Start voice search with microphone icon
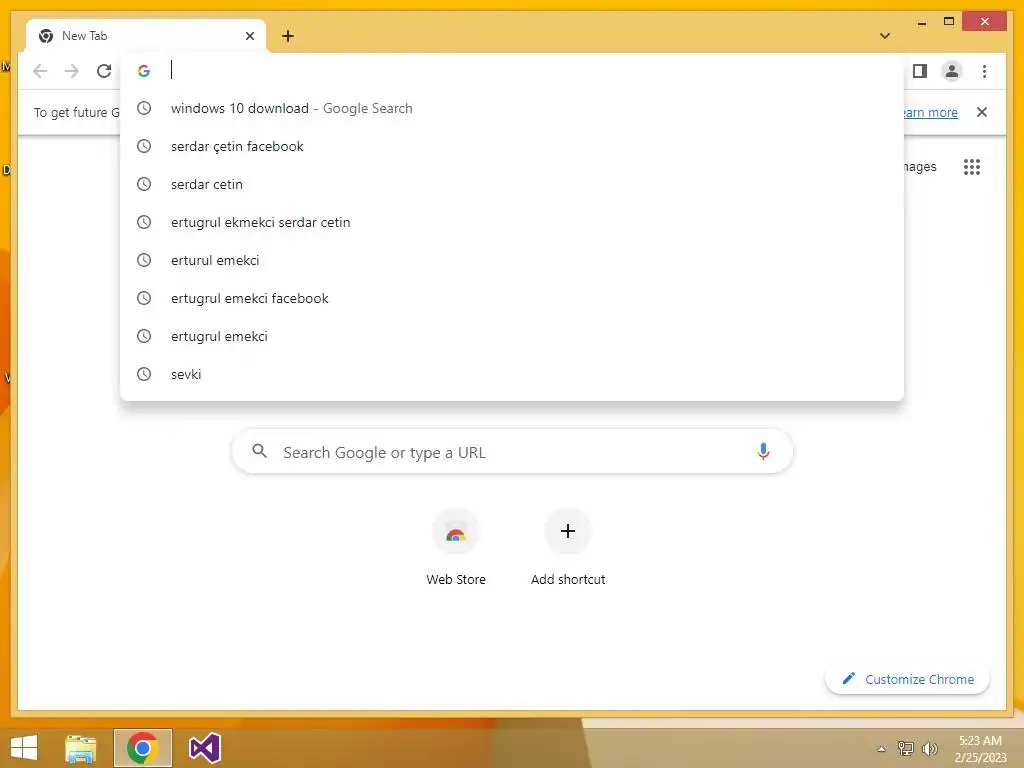1024x768 pixels. pos(763,451)
